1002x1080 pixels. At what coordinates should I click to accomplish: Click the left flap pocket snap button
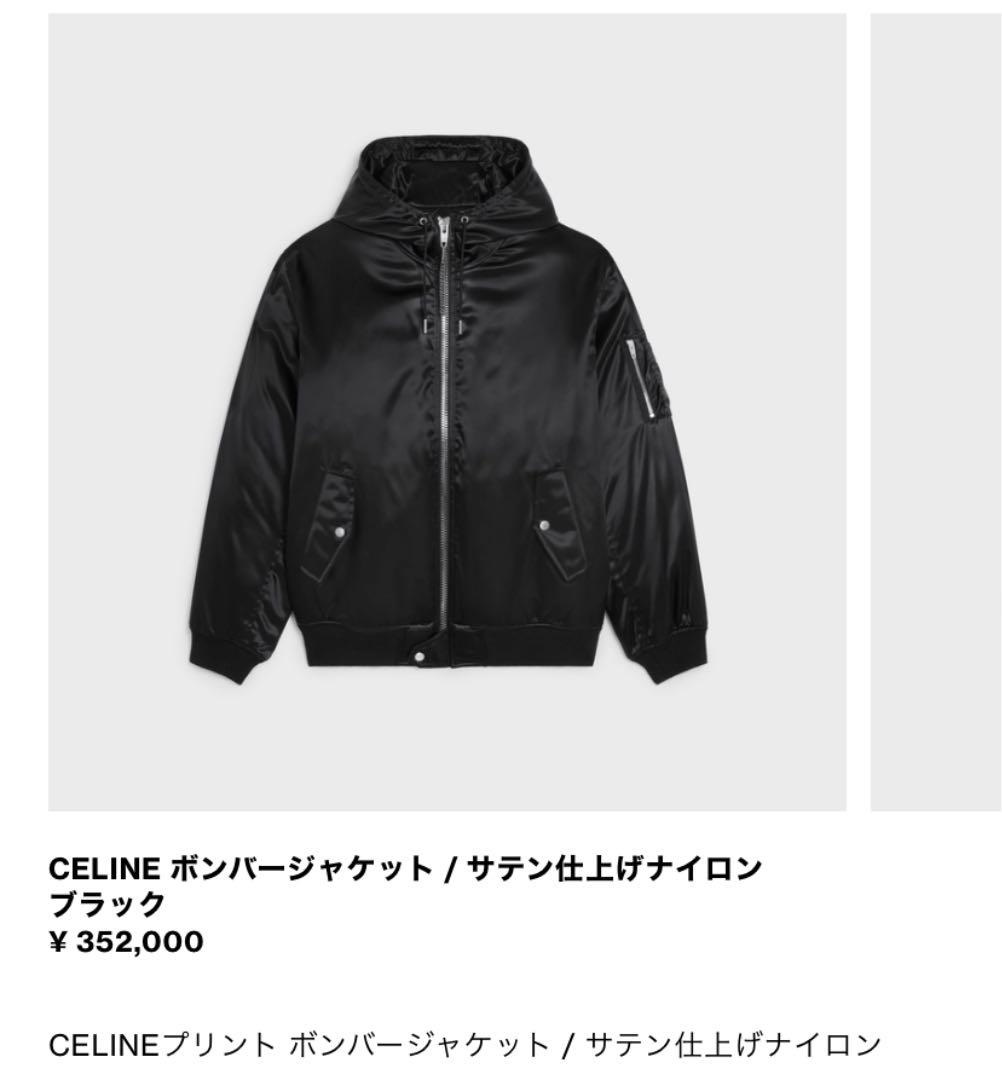[x=338, y=531]
